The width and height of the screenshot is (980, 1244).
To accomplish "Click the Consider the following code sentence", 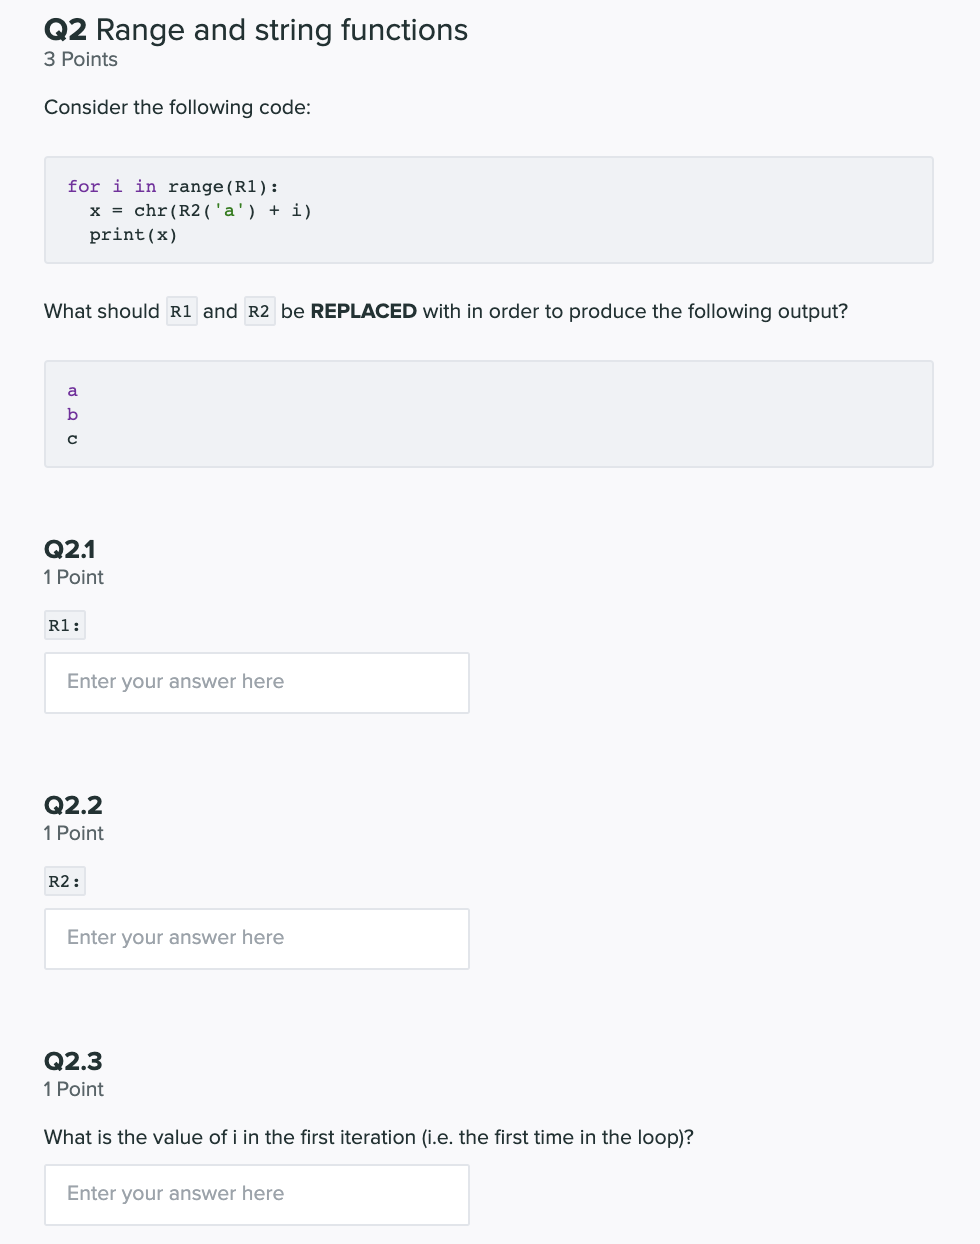I will point(177,107).
